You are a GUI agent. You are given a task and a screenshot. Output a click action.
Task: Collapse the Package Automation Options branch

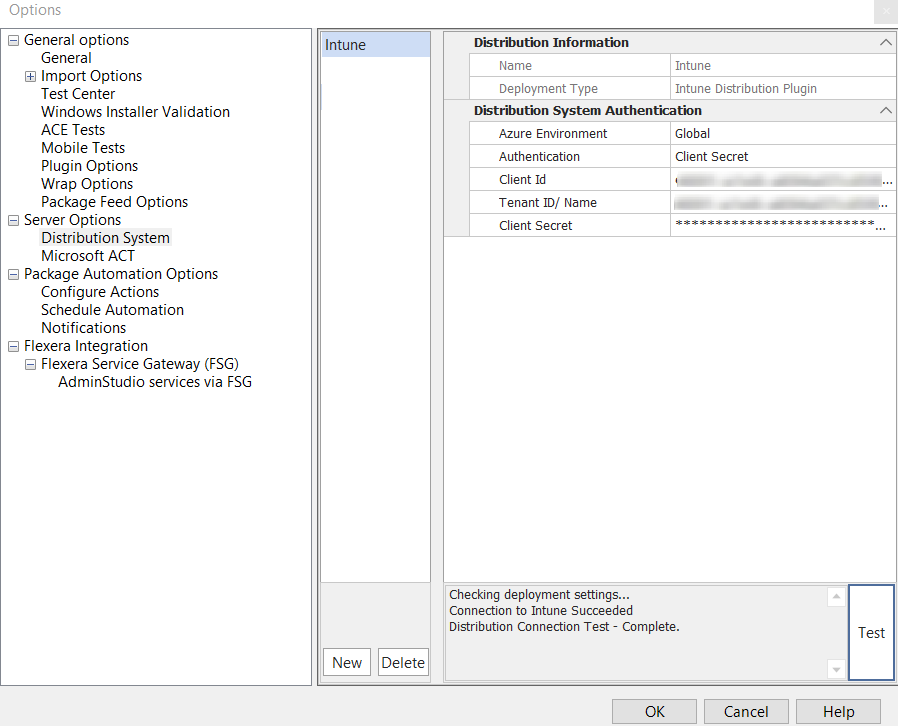point(13,274)
